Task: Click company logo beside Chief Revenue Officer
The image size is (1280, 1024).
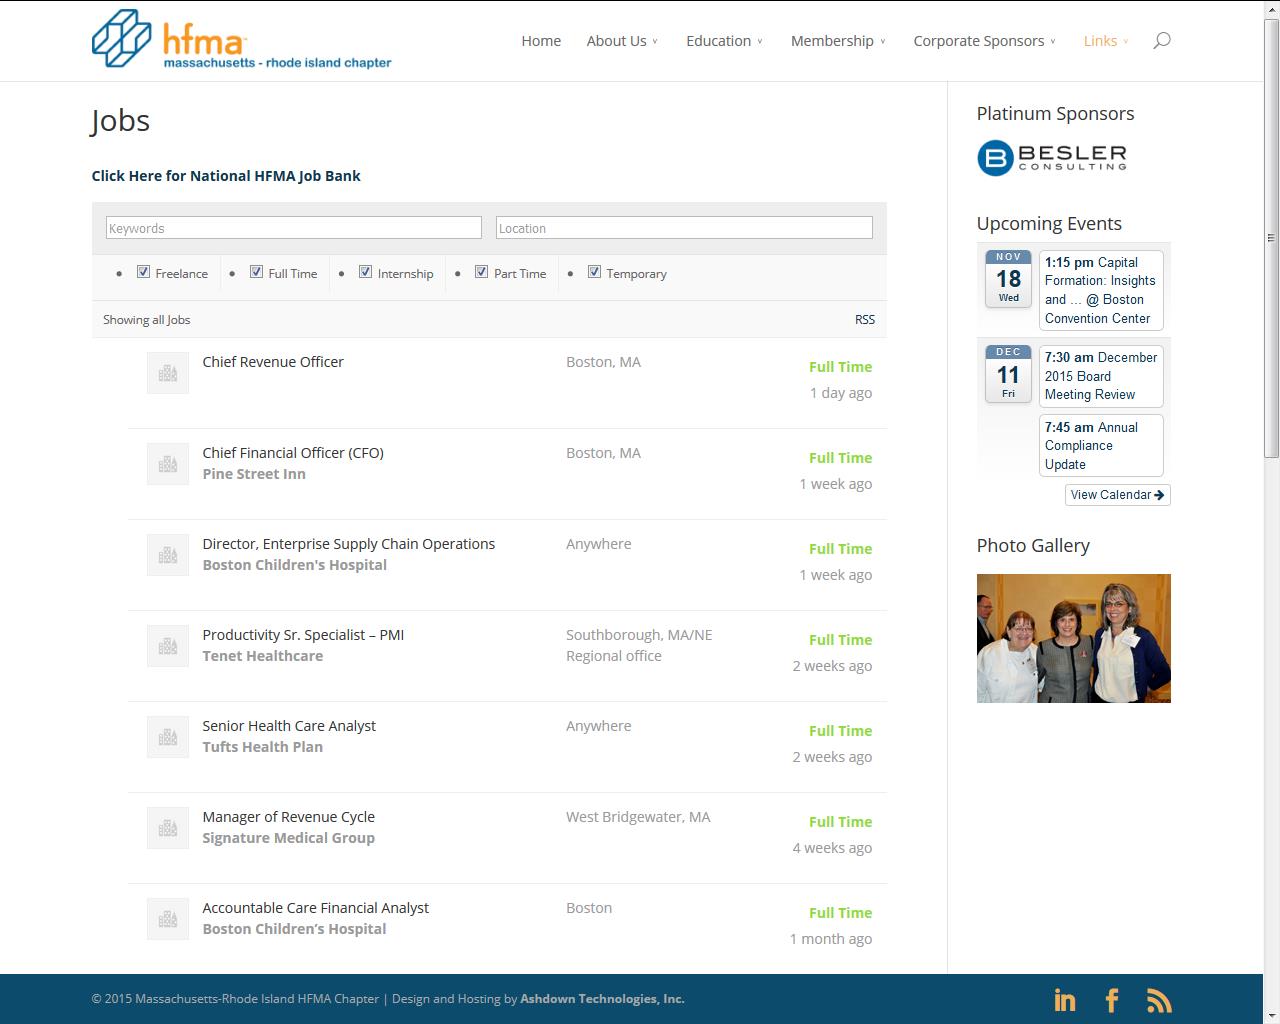Action: [168, 373]
